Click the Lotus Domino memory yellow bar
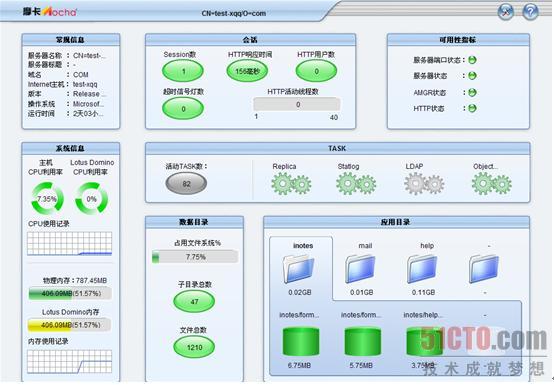The width and height of the screenshot is (554, 385). point(70,325)
